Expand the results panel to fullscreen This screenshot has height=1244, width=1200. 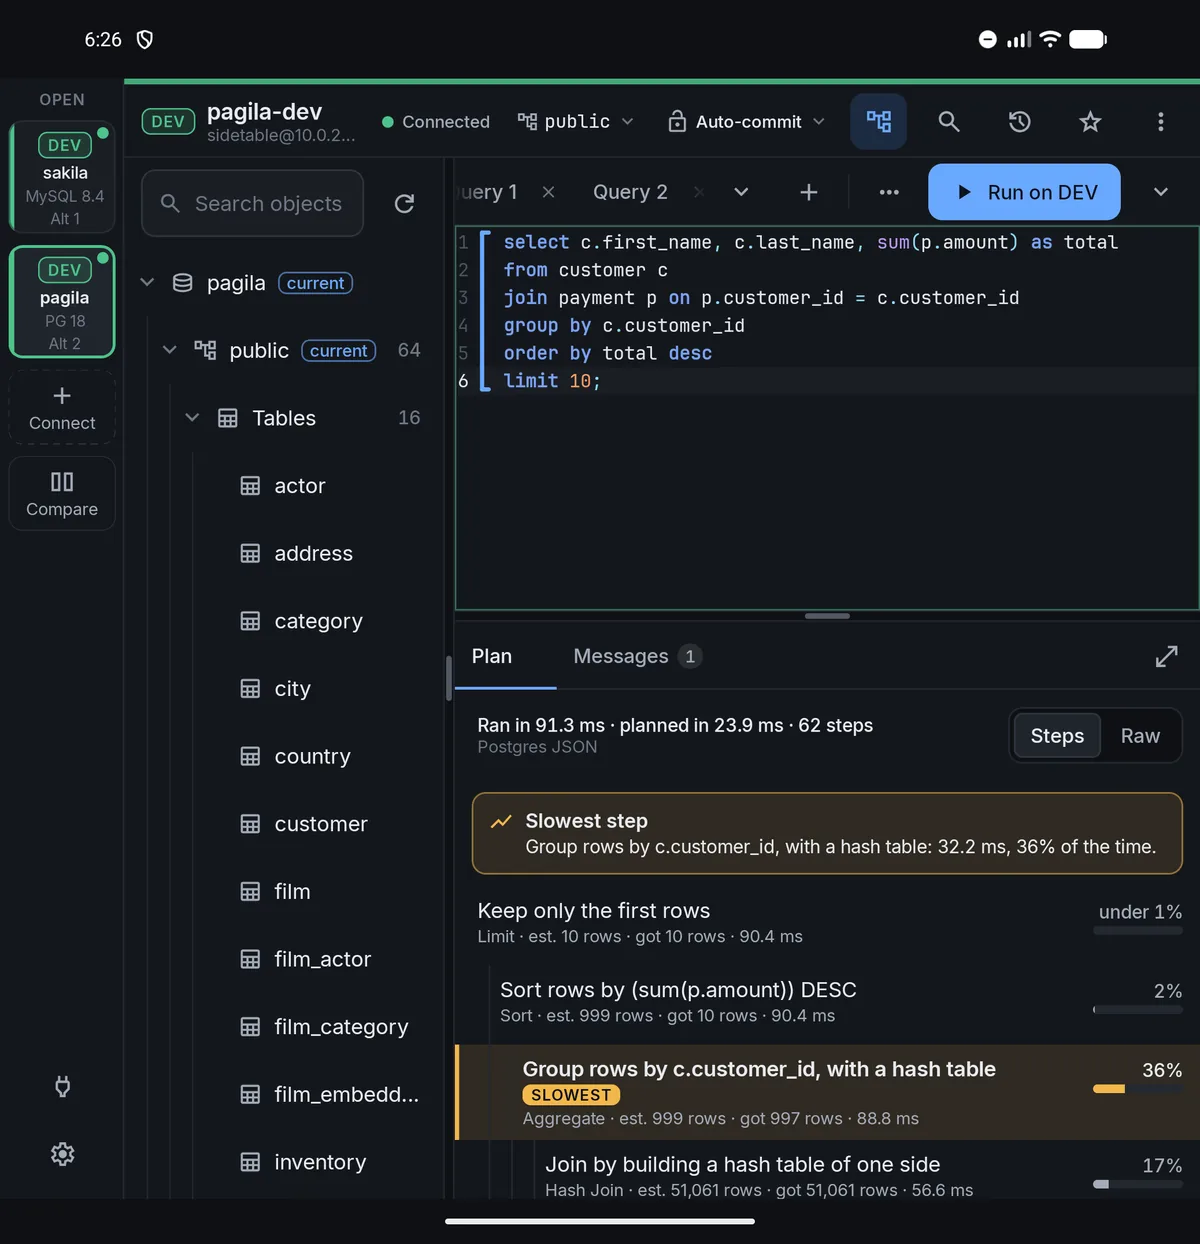pyautogui.click(x=1166, y=656)
